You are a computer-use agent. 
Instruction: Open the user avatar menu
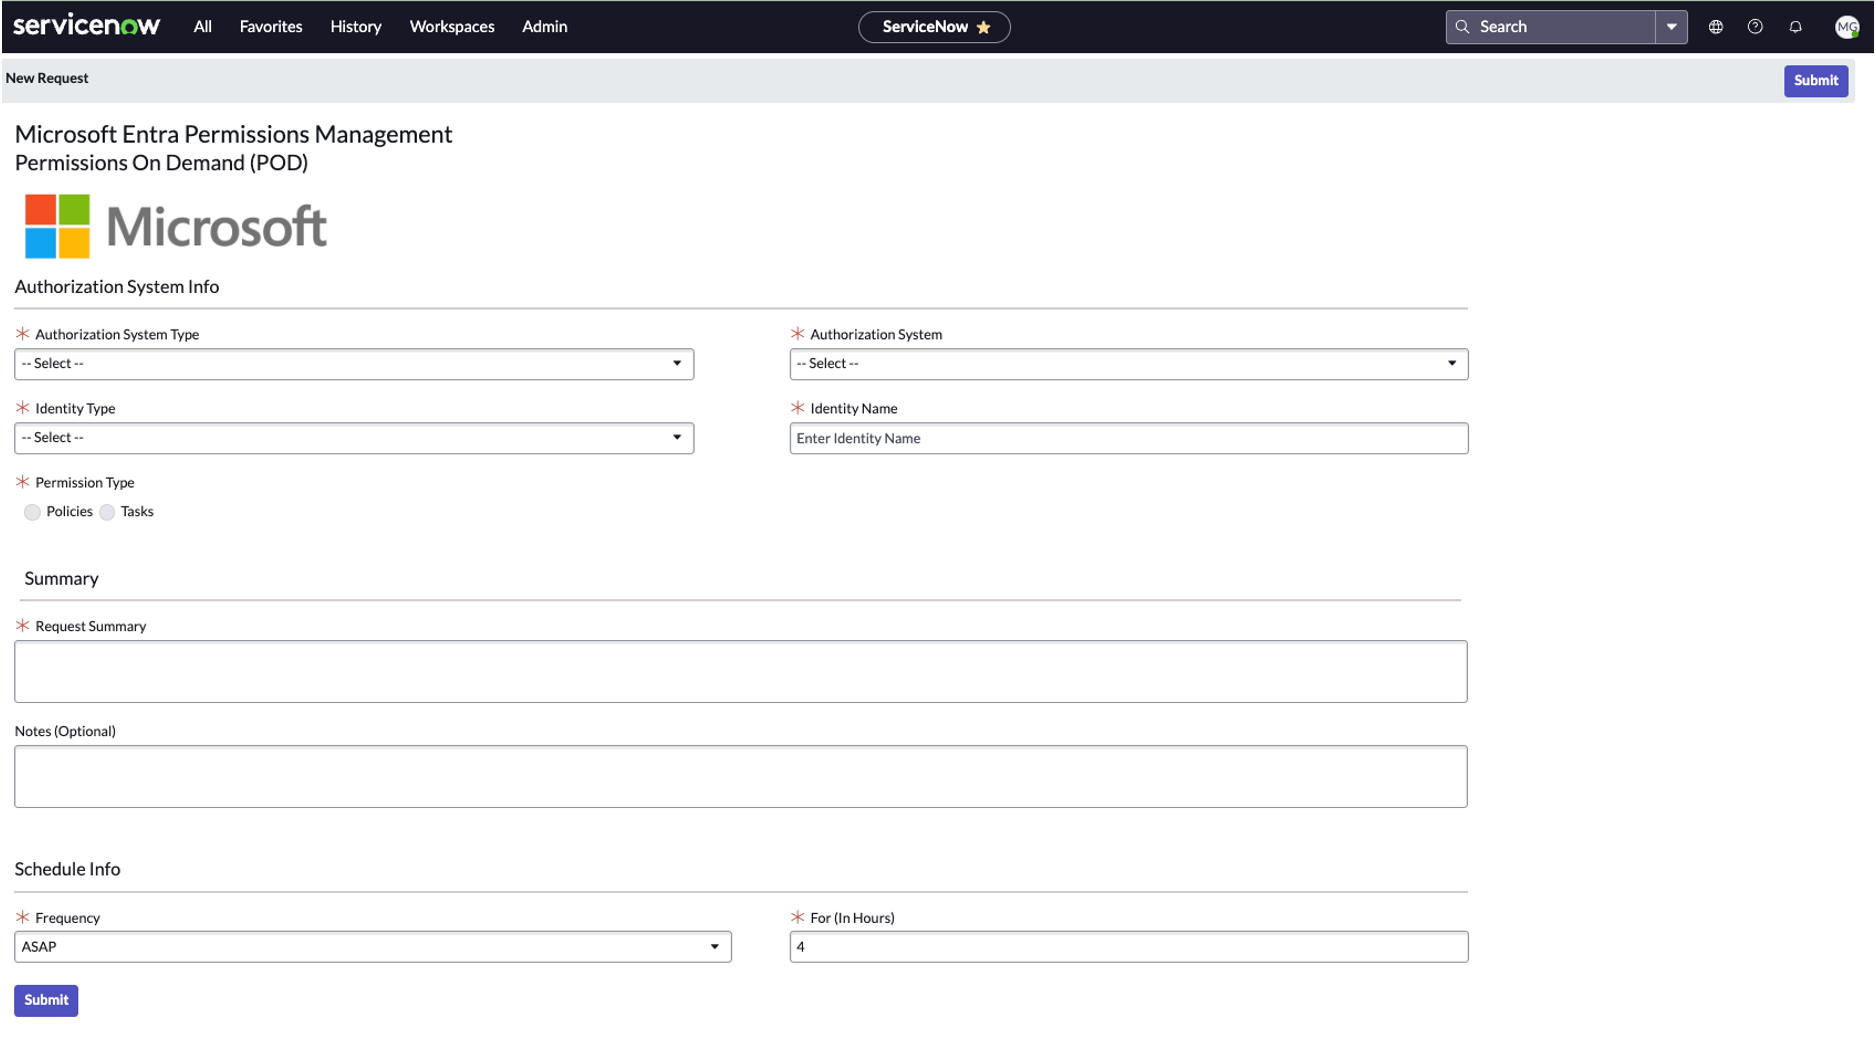(x=1846, y=27)
